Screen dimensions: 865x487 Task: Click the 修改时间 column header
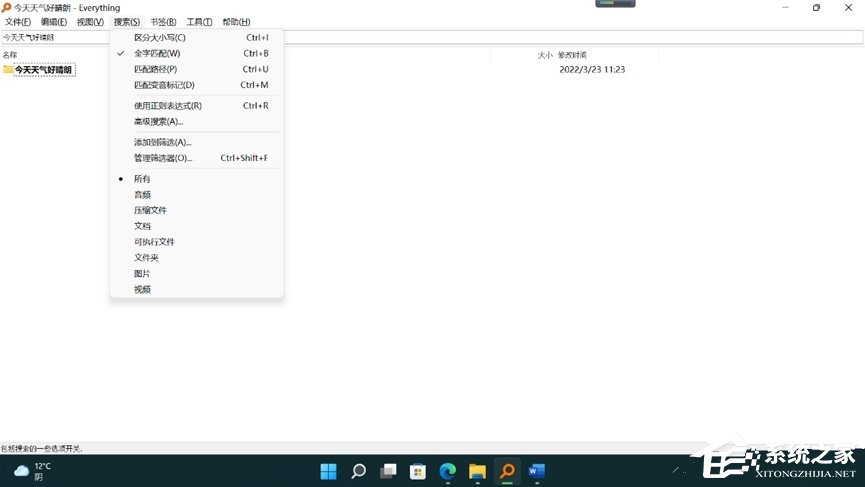point(572,55)
